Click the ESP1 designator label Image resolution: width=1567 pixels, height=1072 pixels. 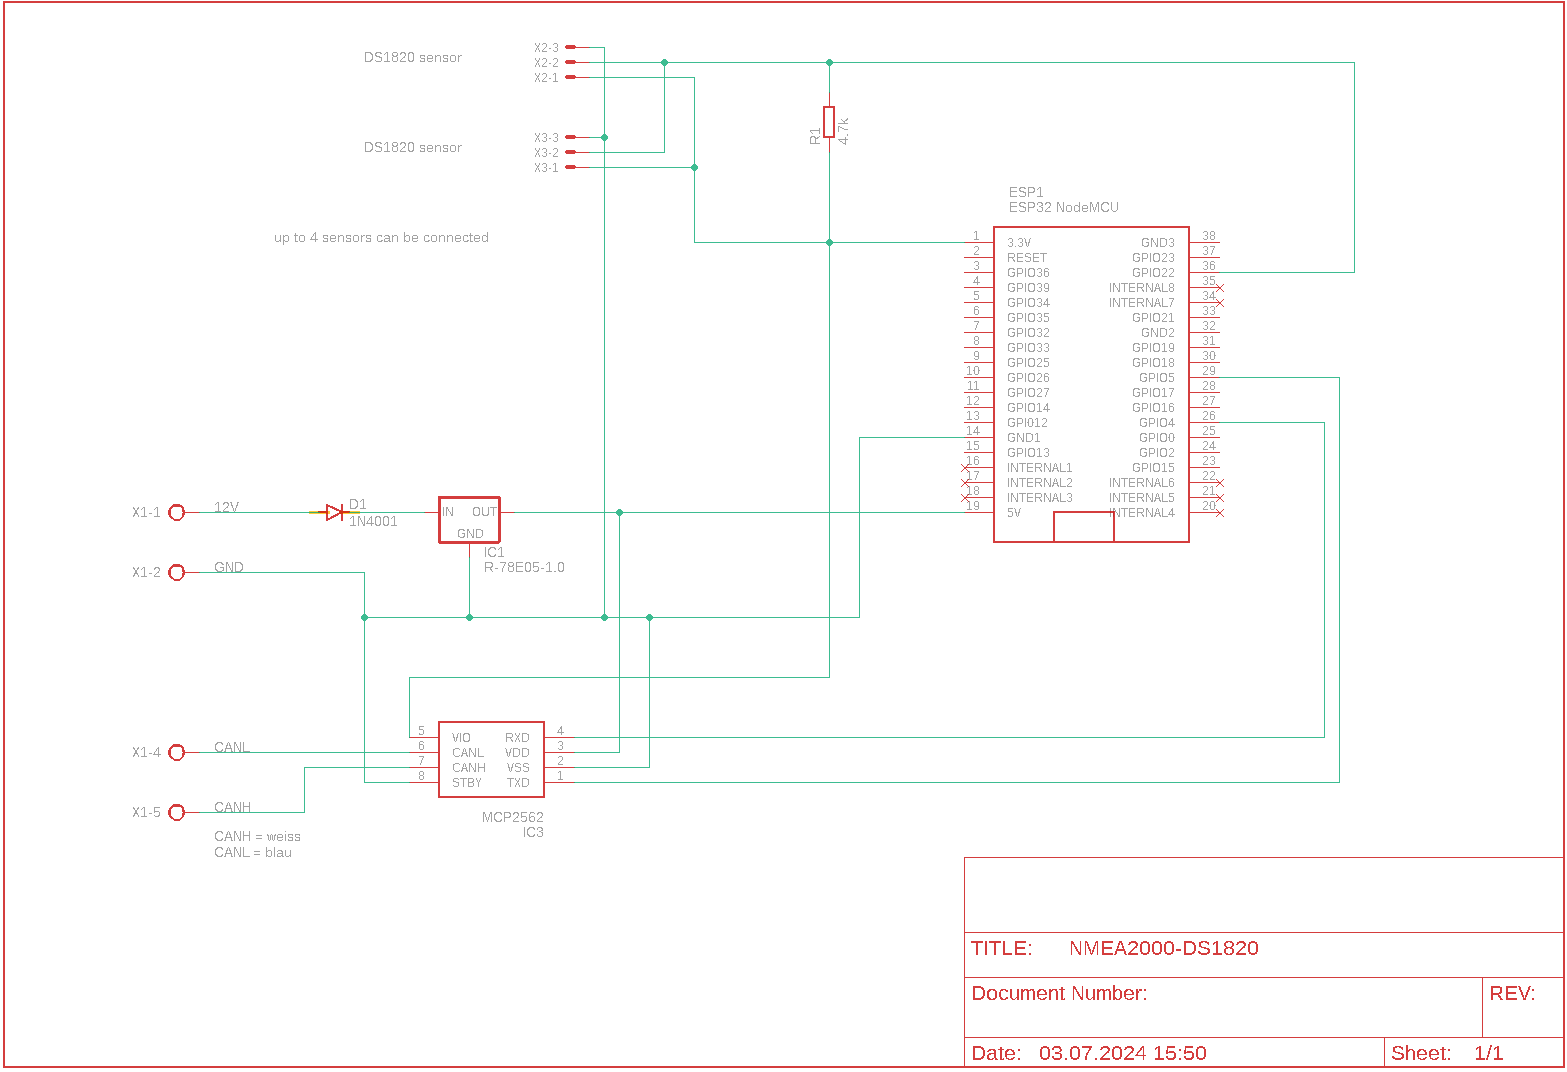coord(1026,192)
